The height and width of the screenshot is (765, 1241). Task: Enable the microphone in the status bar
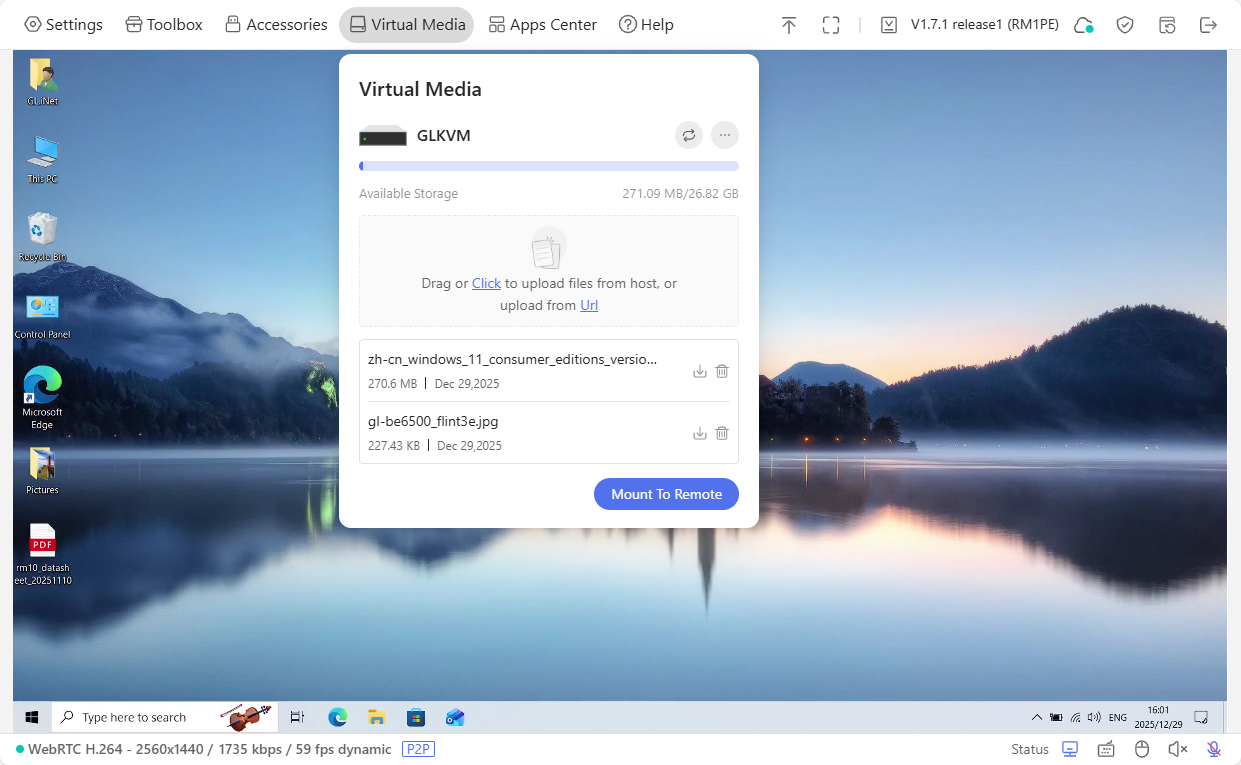pos(1213,748)
